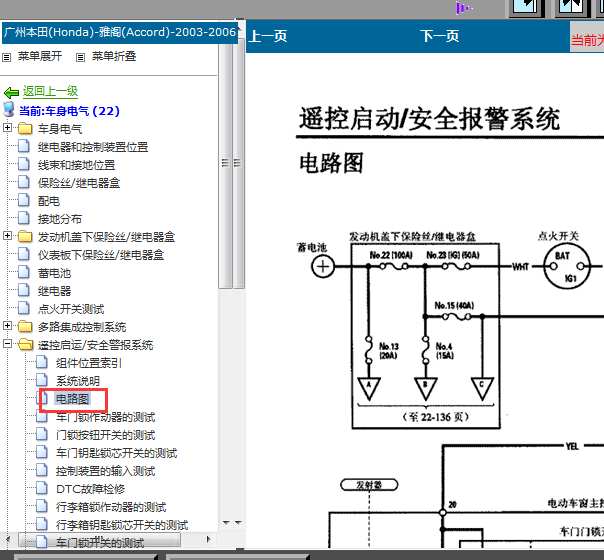
Task: Click the green back arrow icon
Action: 11,92
